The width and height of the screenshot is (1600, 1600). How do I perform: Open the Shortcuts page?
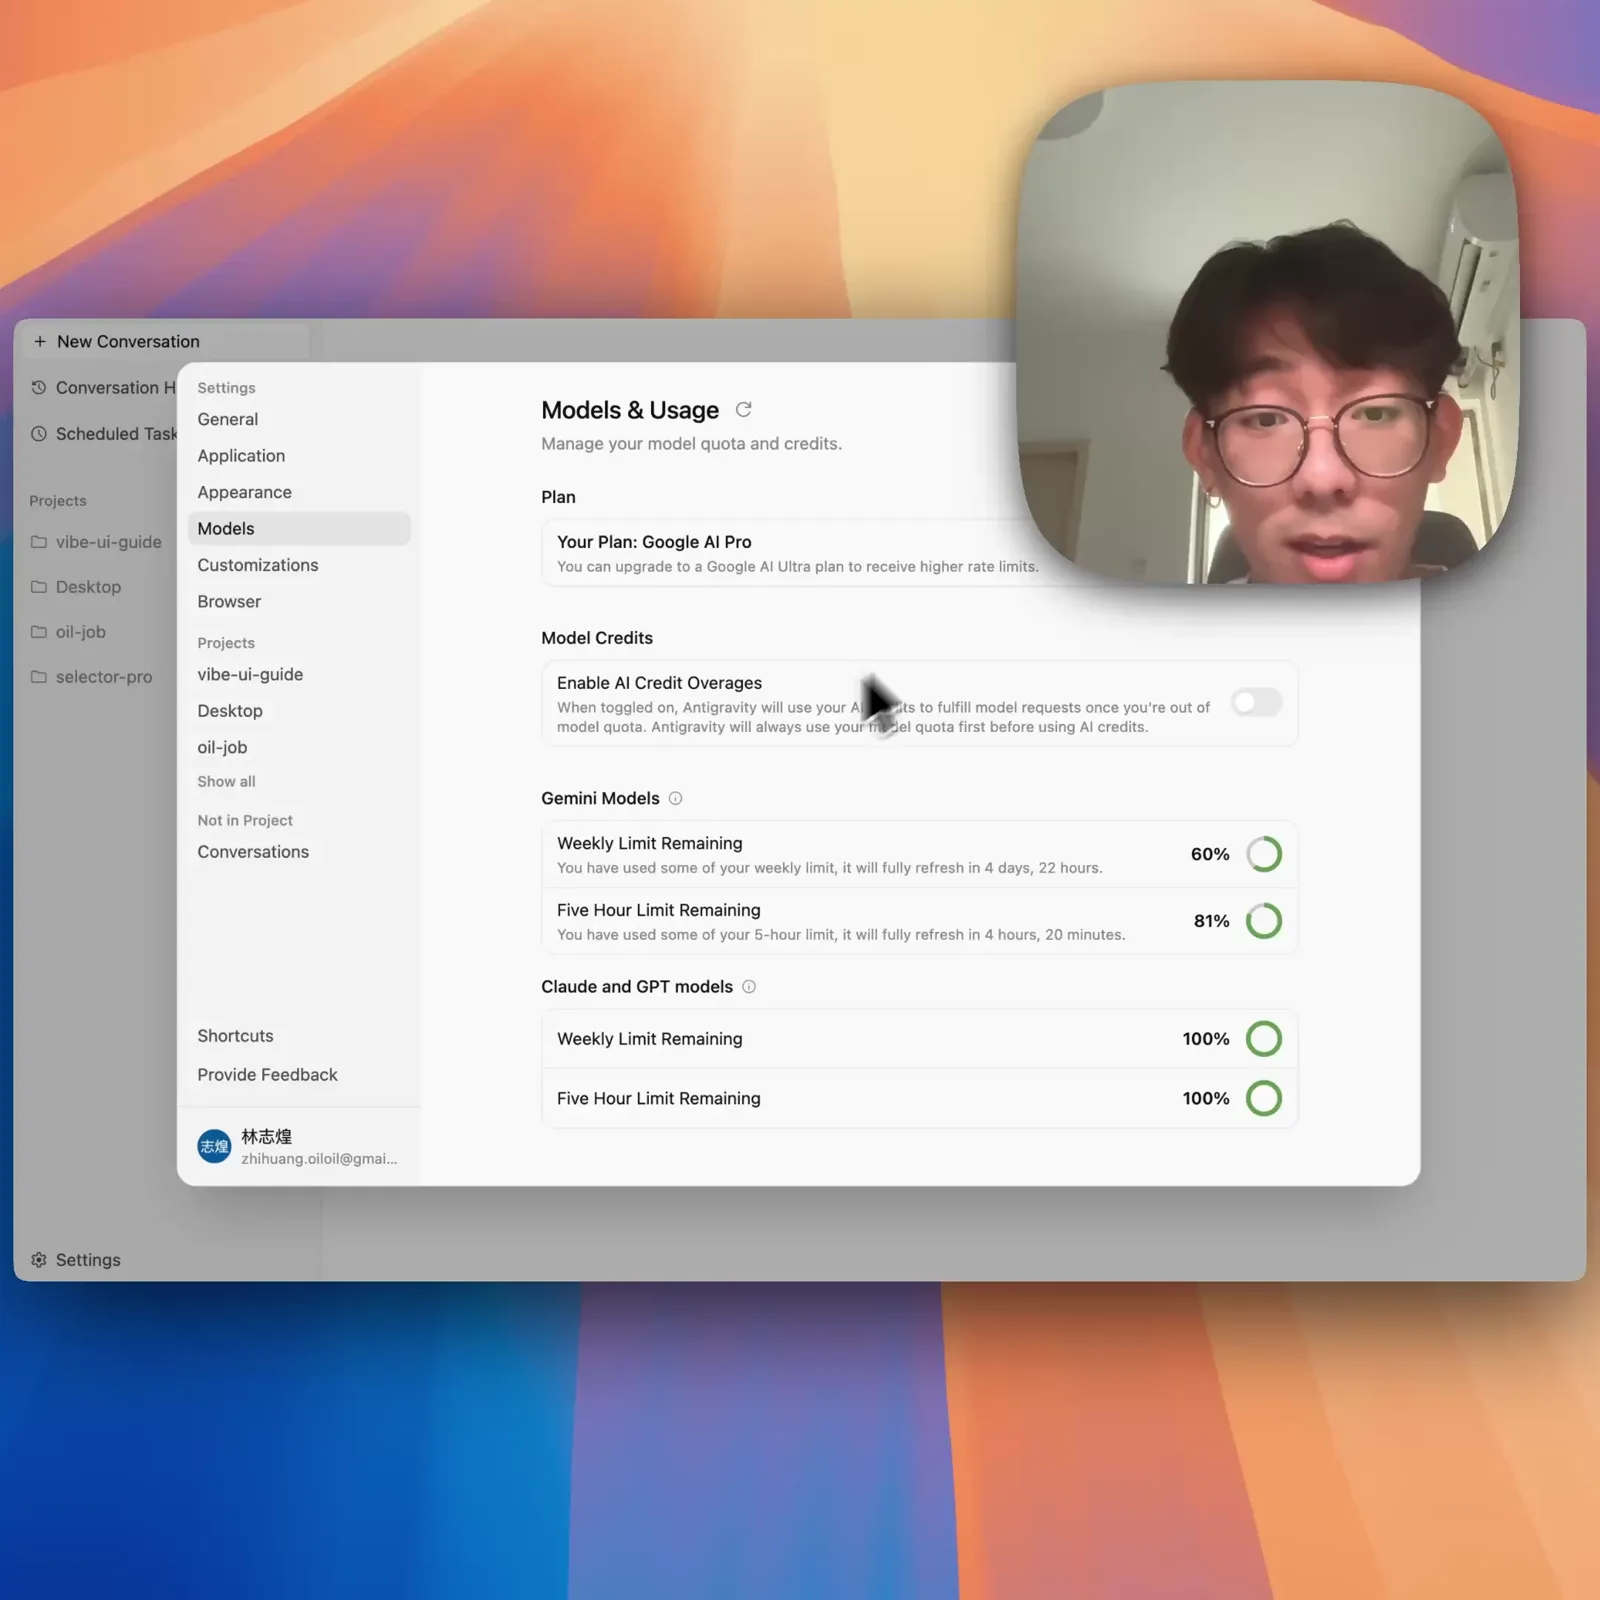pyautogui.click(x=235, y=1036)
